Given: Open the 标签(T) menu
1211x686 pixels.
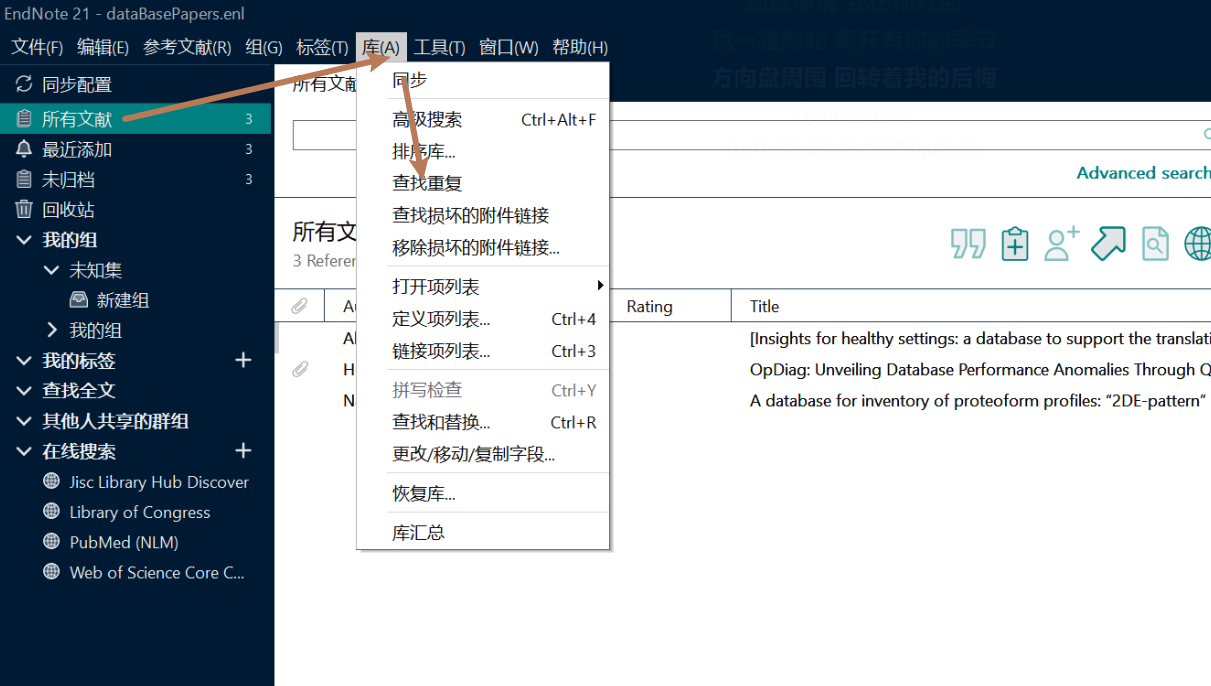Looking at the screenshot, I should click(322, 47).
